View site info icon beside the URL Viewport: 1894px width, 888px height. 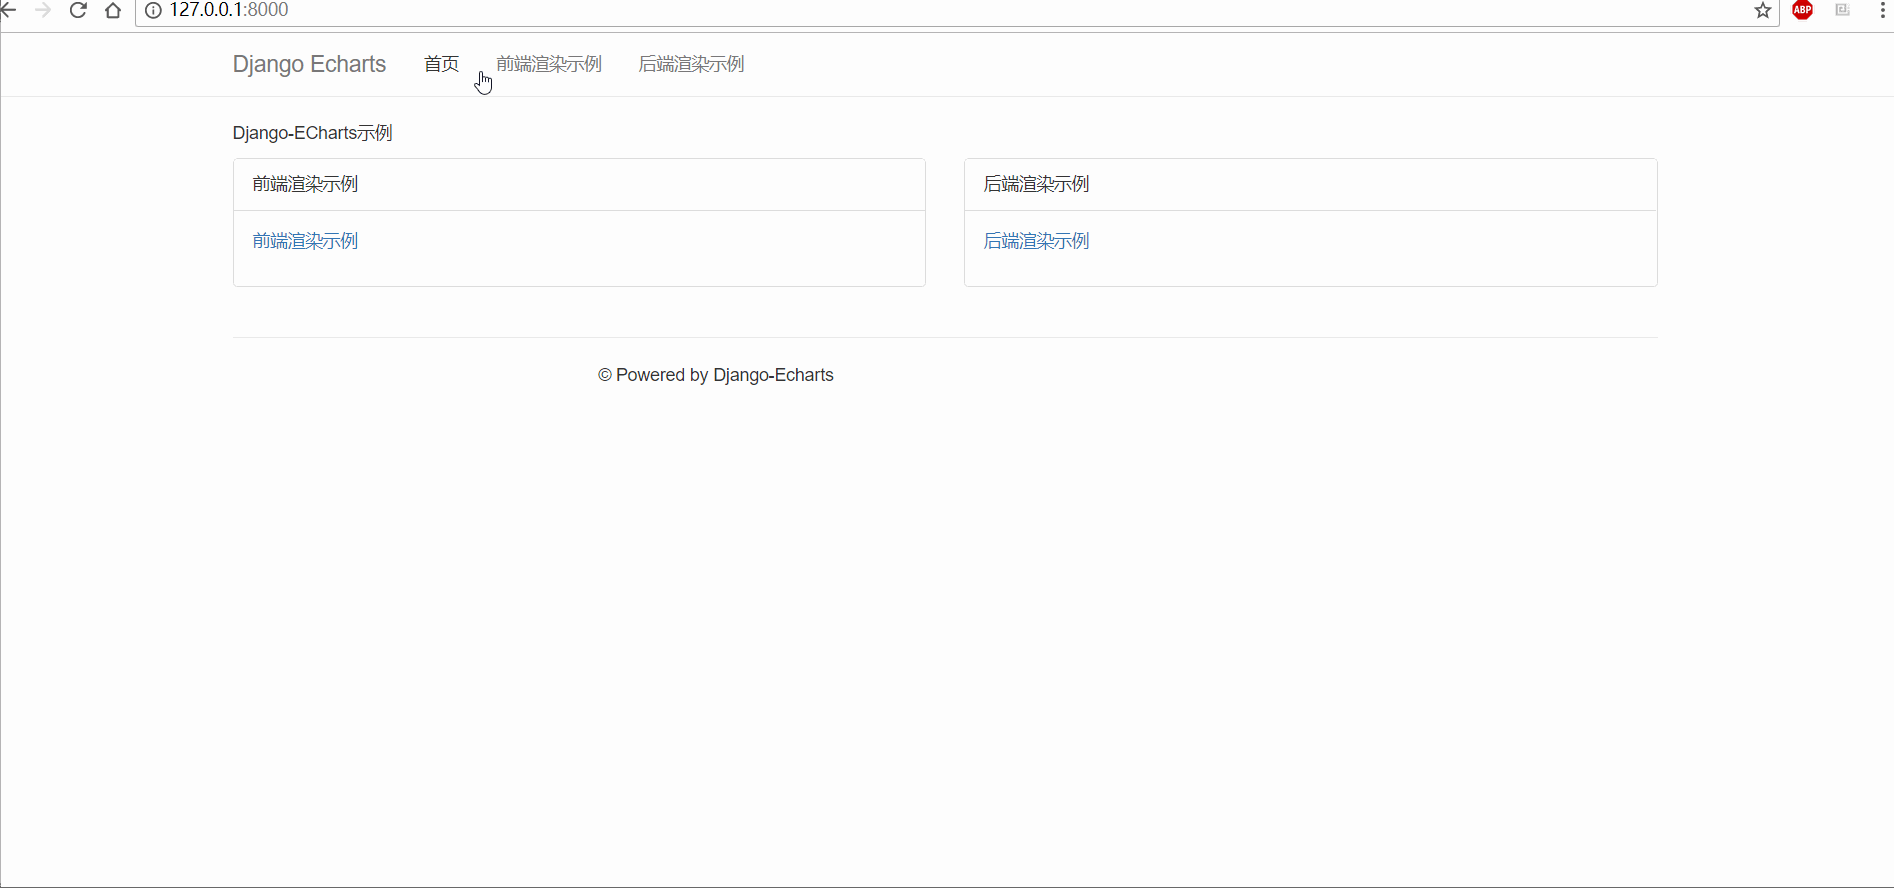click(x=153, y=10)
